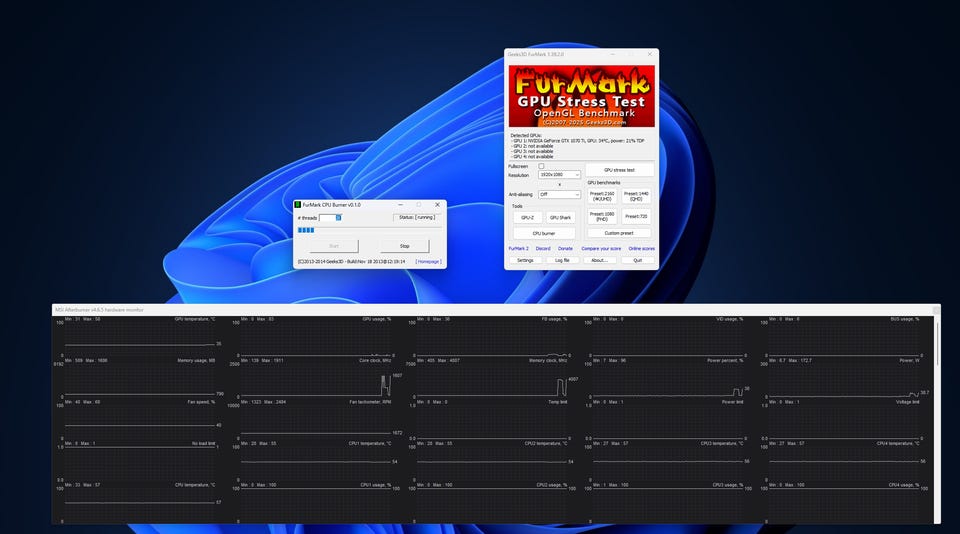Open the Online scores link
The width and height of the screenshot is (960, 534).
pos(641,249)
